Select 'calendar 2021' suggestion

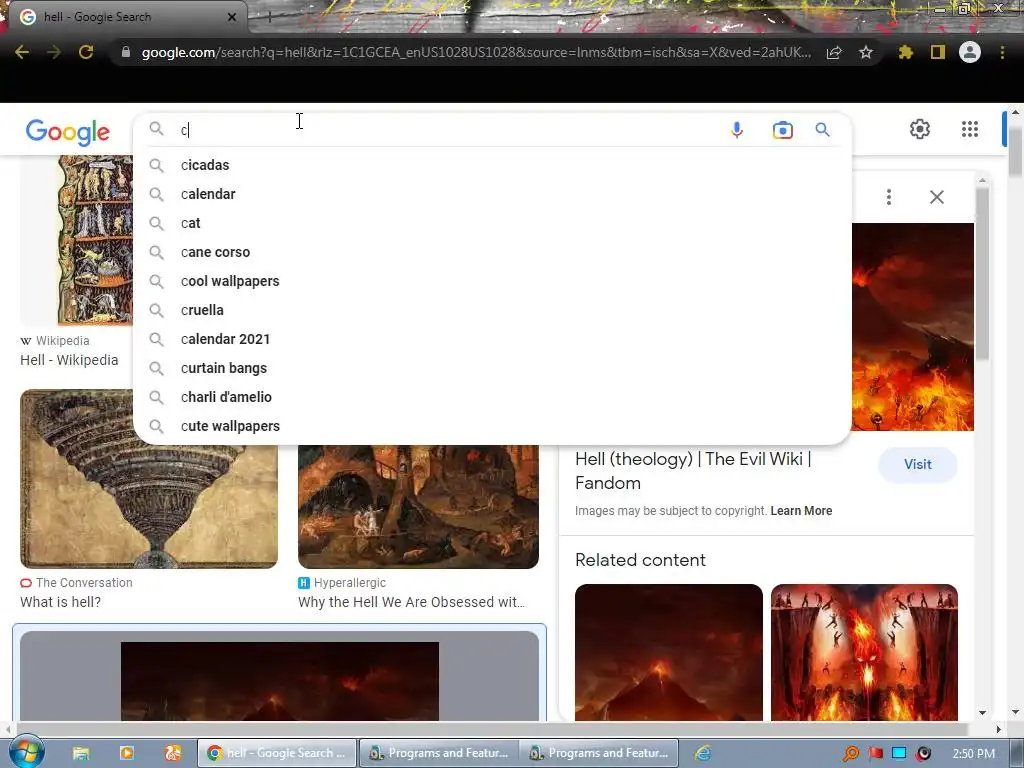(x=492, y=339)
